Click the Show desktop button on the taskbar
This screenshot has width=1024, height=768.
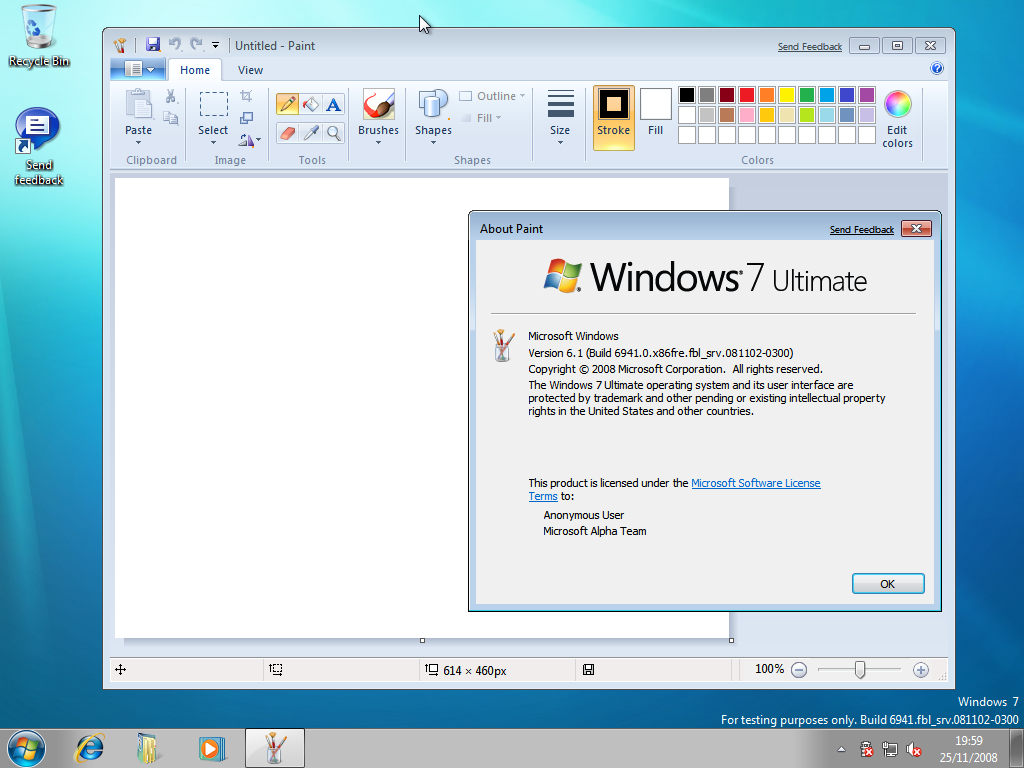point(1017,748)
